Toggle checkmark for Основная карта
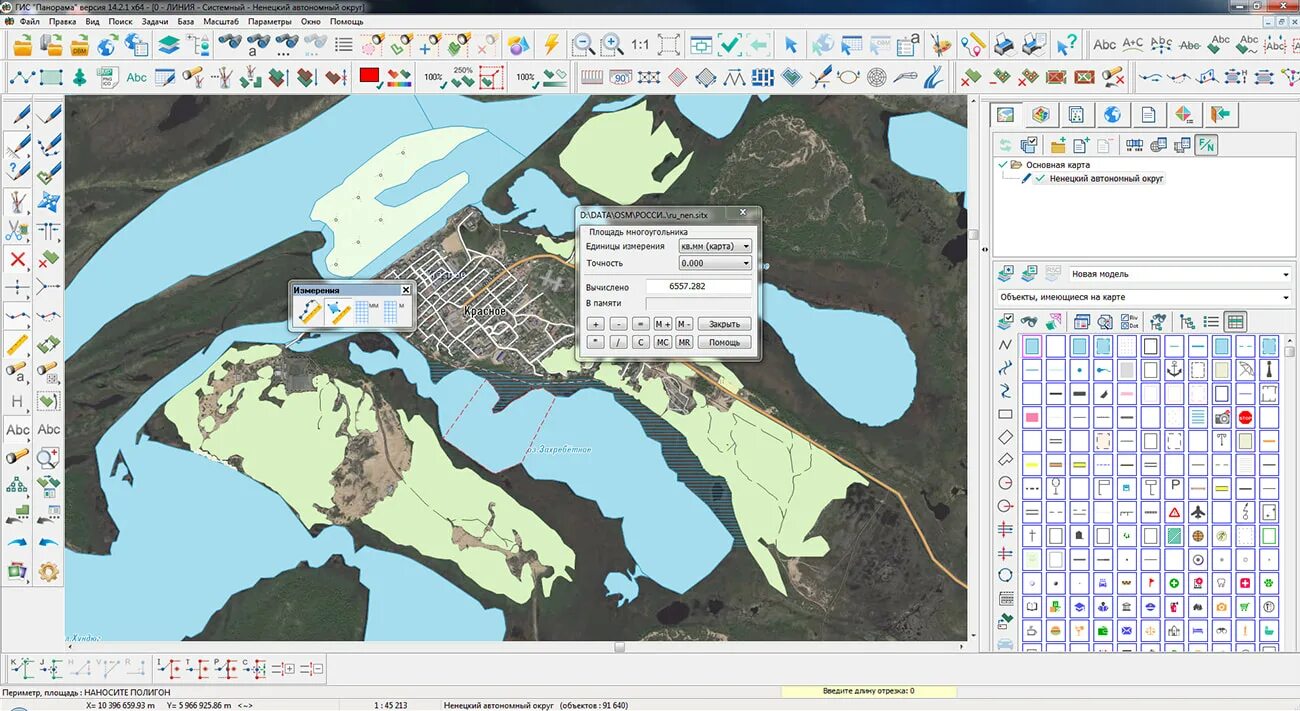The width and height of the screenshot is (1300, 711). (x=1003, y=164)
